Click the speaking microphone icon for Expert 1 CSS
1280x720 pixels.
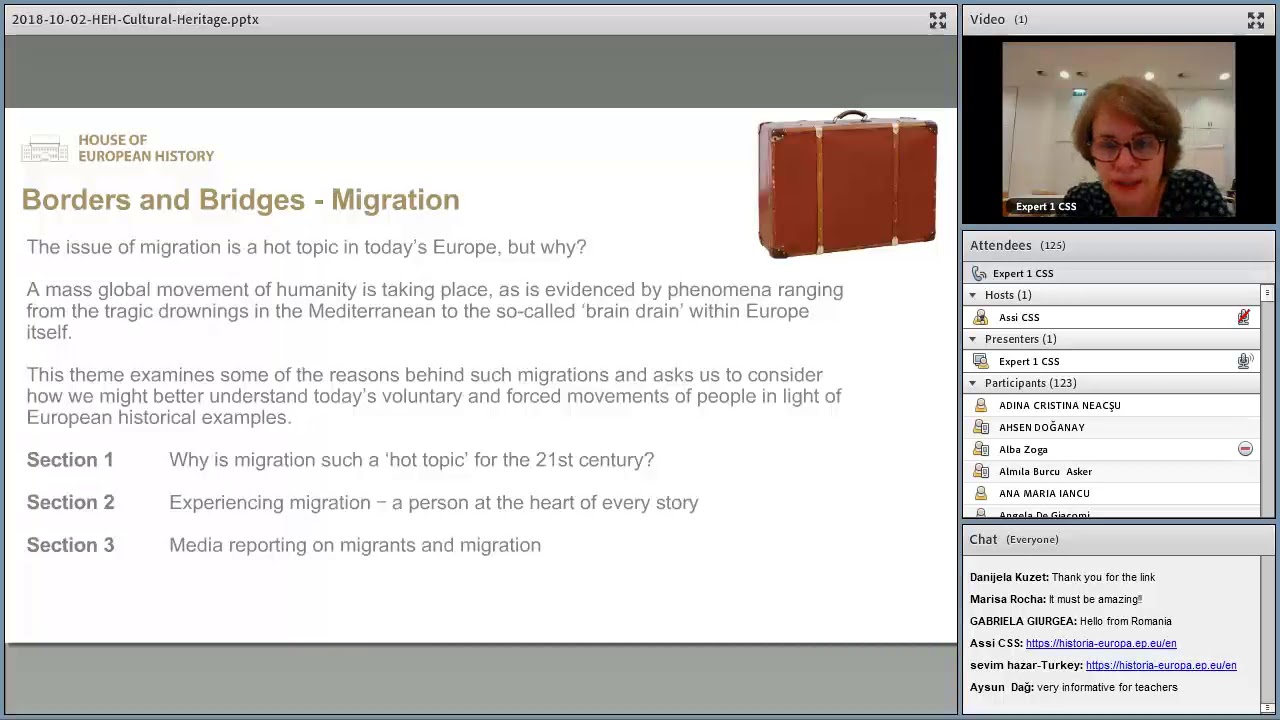1244,361
